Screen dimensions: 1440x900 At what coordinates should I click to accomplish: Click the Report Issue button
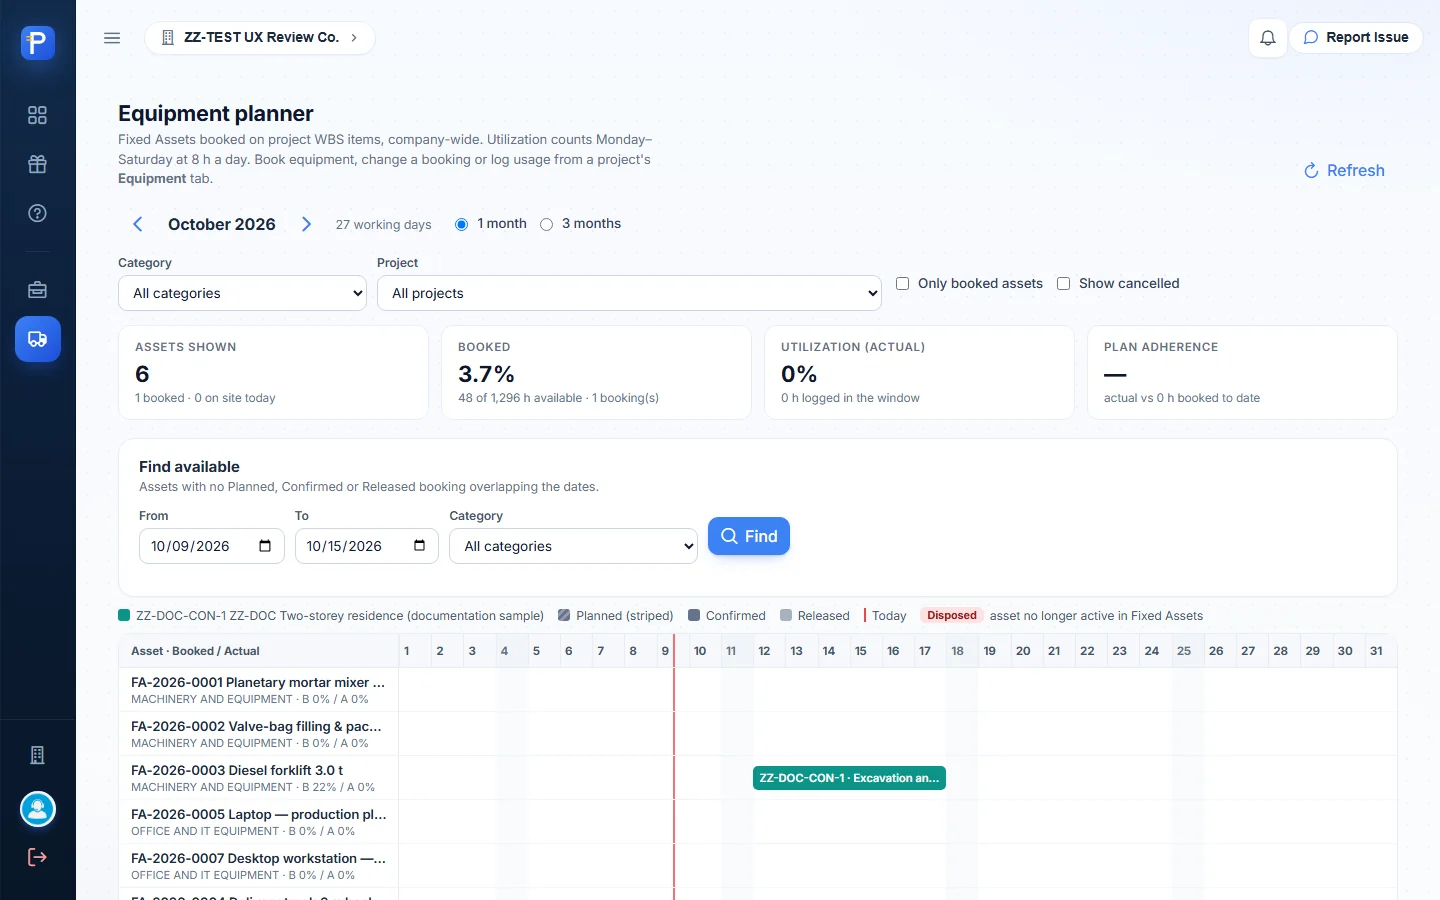pyautogui.click(x=1356, y=38)
